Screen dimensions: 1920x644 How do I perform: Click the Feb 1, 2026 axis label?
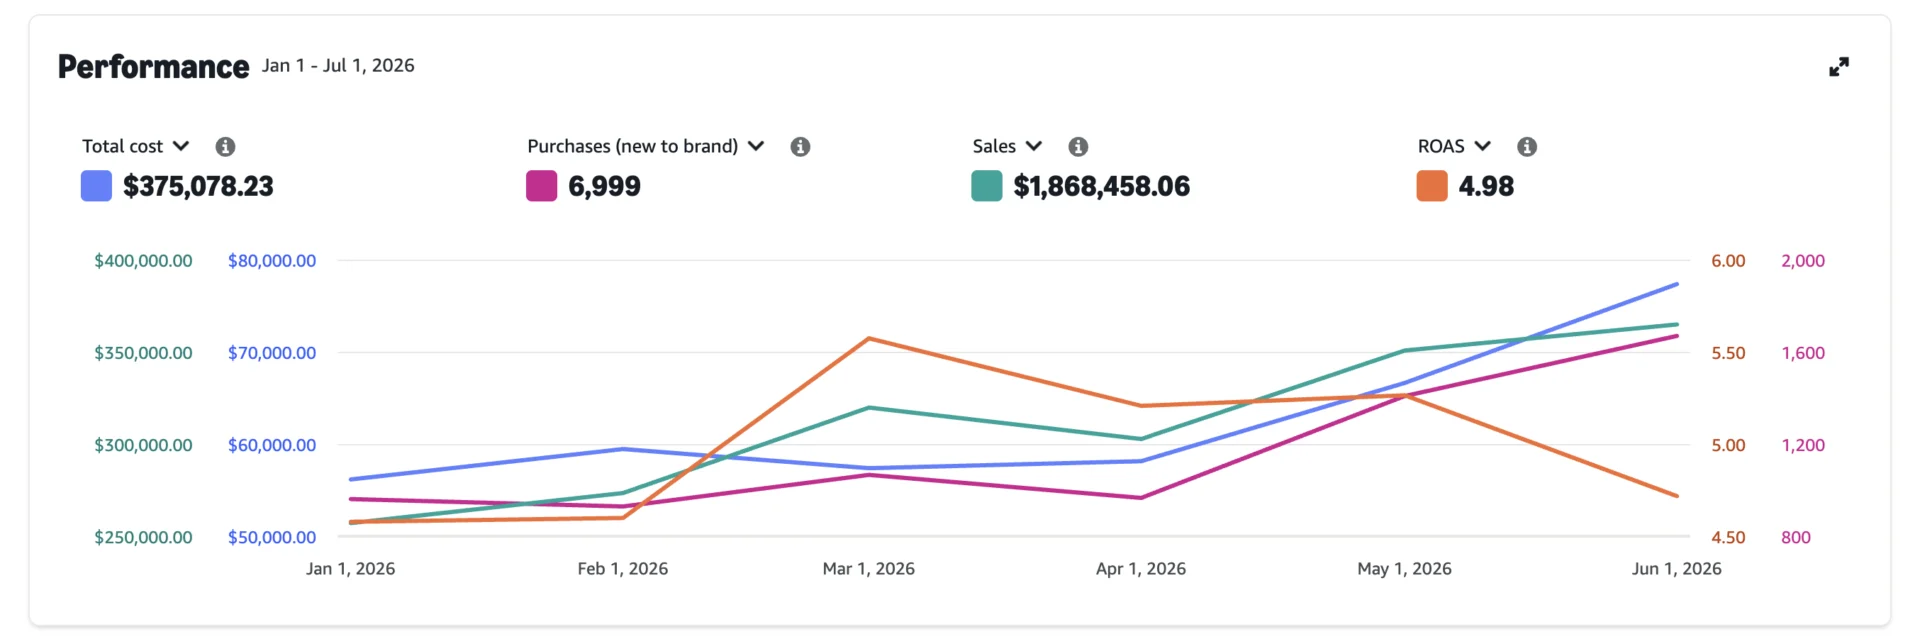tap(623, 569)
